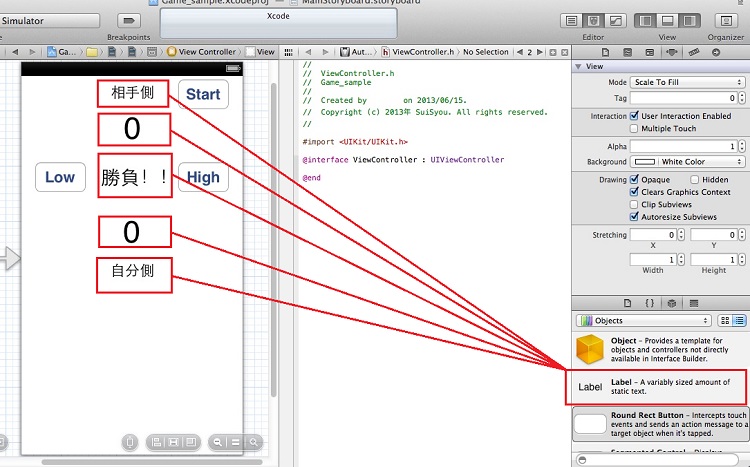The height and width of the screenshot is (467, 750).
Task: Click the High button on canvas
Action: click(203, 177)
